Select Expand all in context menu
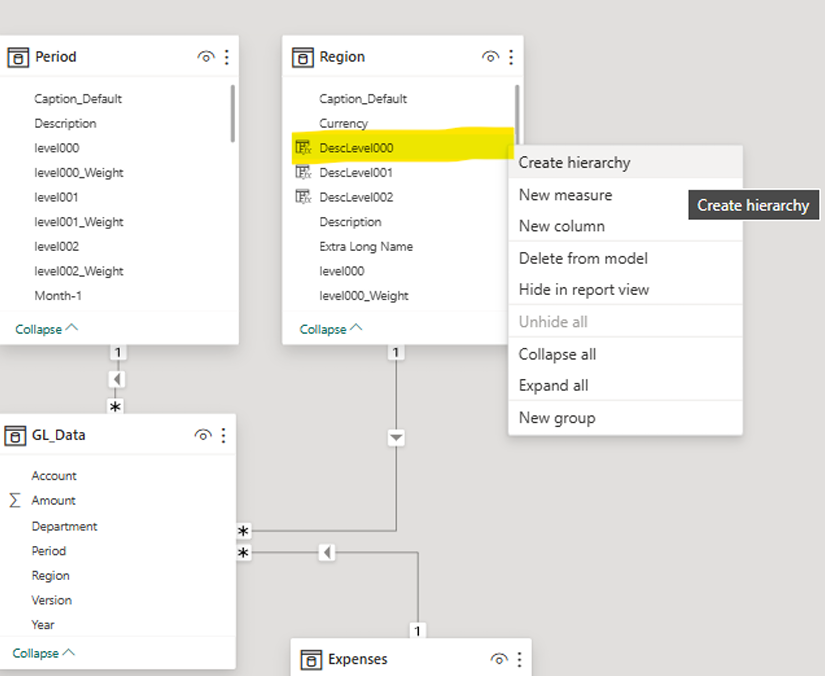828x676 pixels. (x=625, y=386)
